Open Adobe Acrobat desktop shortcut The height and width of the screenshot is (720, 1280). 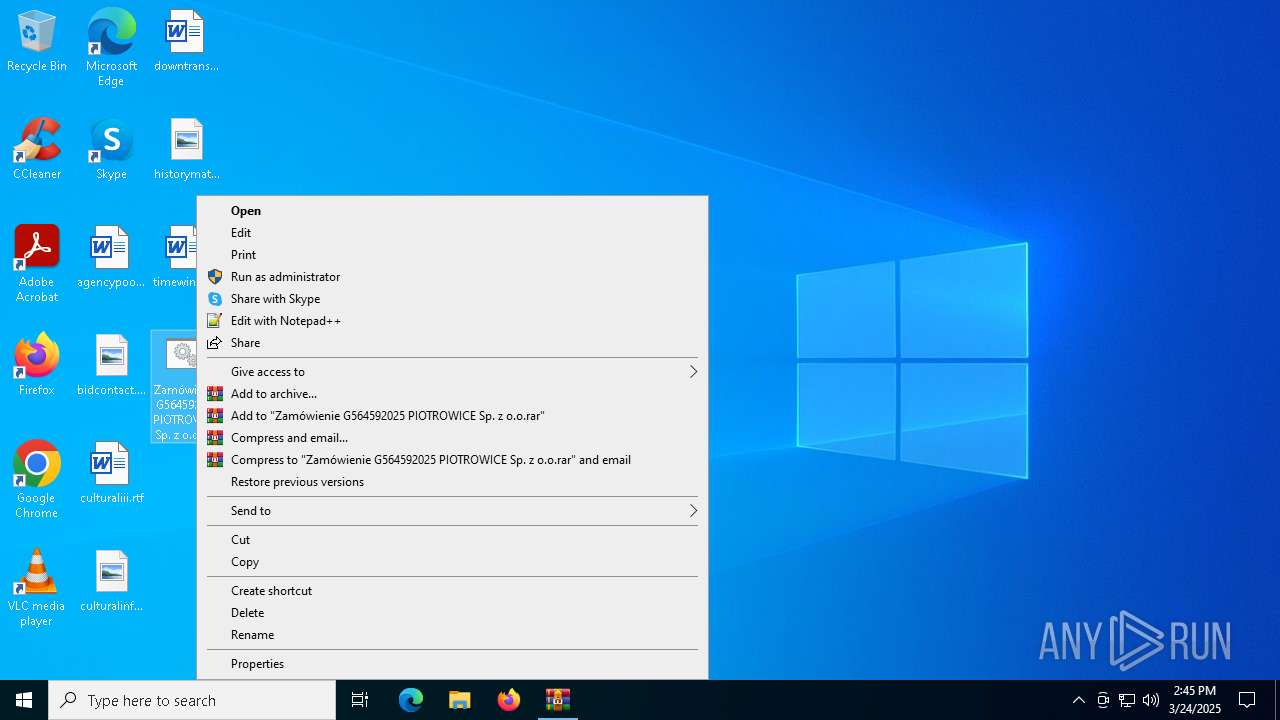37,264
